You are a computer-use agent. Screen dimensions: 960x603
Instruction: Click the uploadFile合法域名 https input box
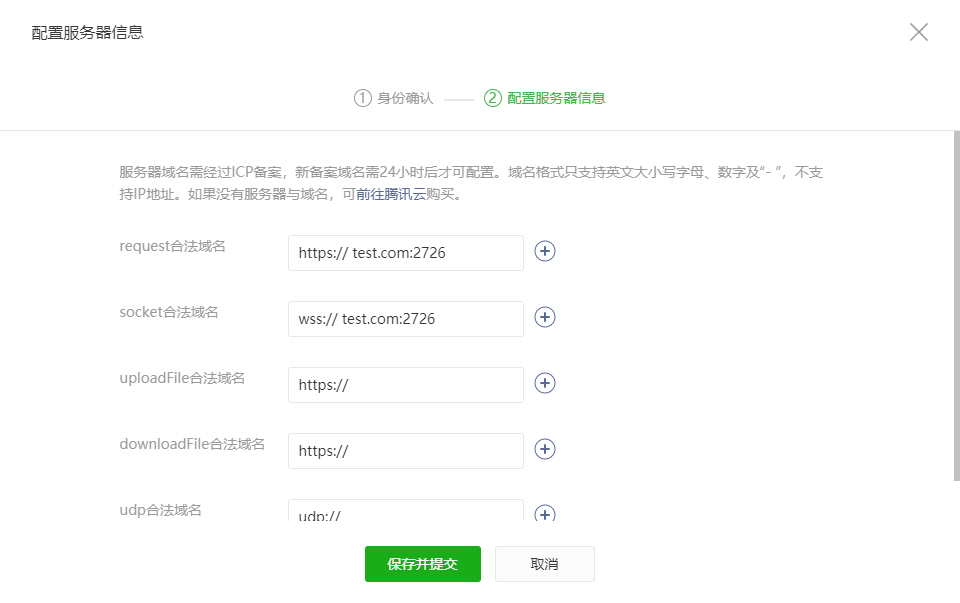point(405,385)
